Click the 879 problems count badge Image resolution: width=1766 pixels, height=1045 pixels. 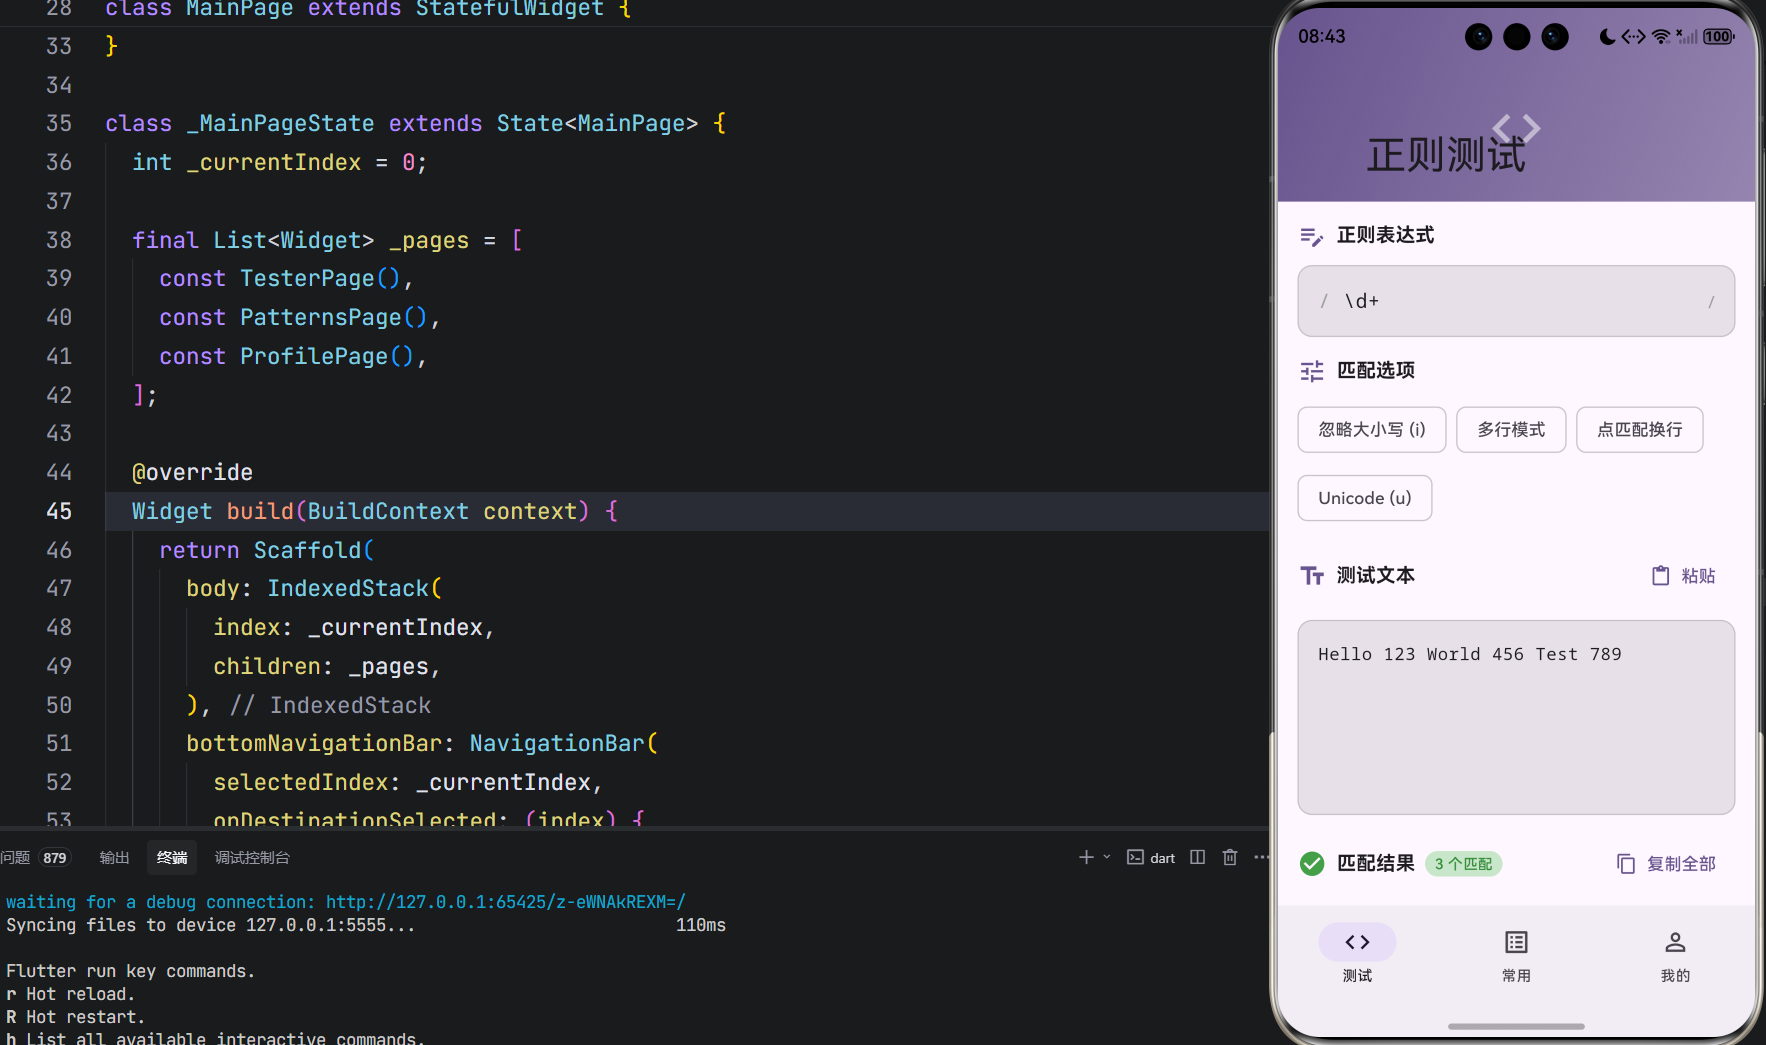tap(55, 857)
